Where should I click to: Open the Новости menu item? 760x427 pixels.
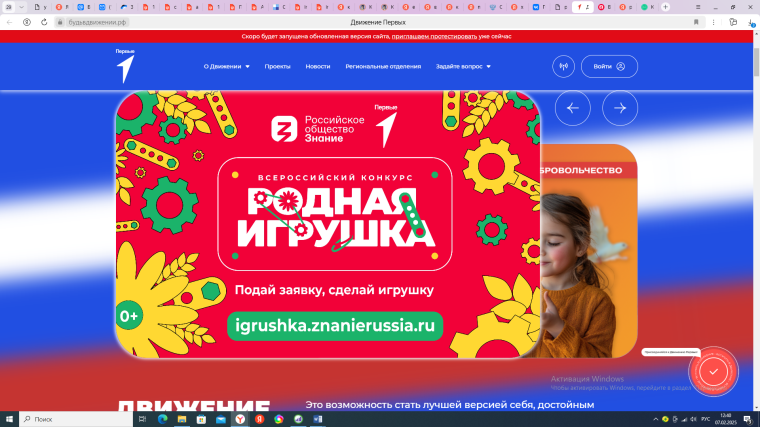click(x=317, y=66)
